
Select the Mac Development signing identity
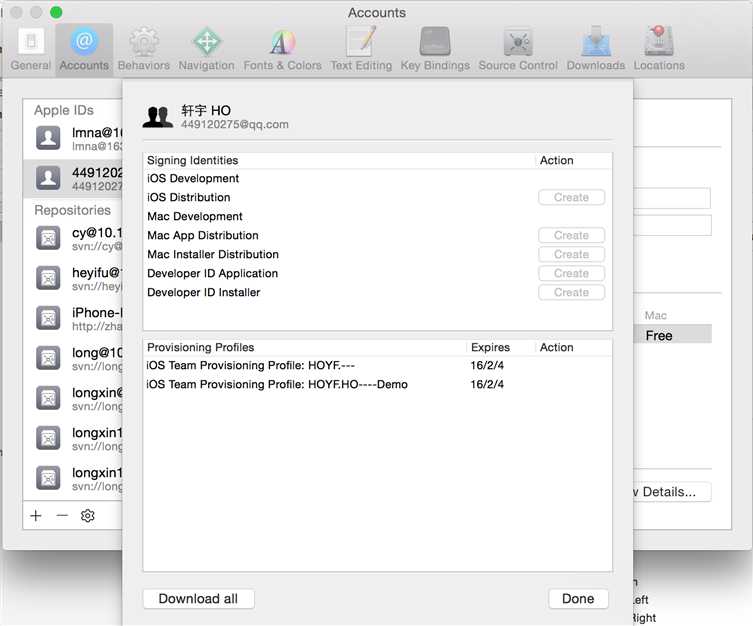[x=377, y=217]
